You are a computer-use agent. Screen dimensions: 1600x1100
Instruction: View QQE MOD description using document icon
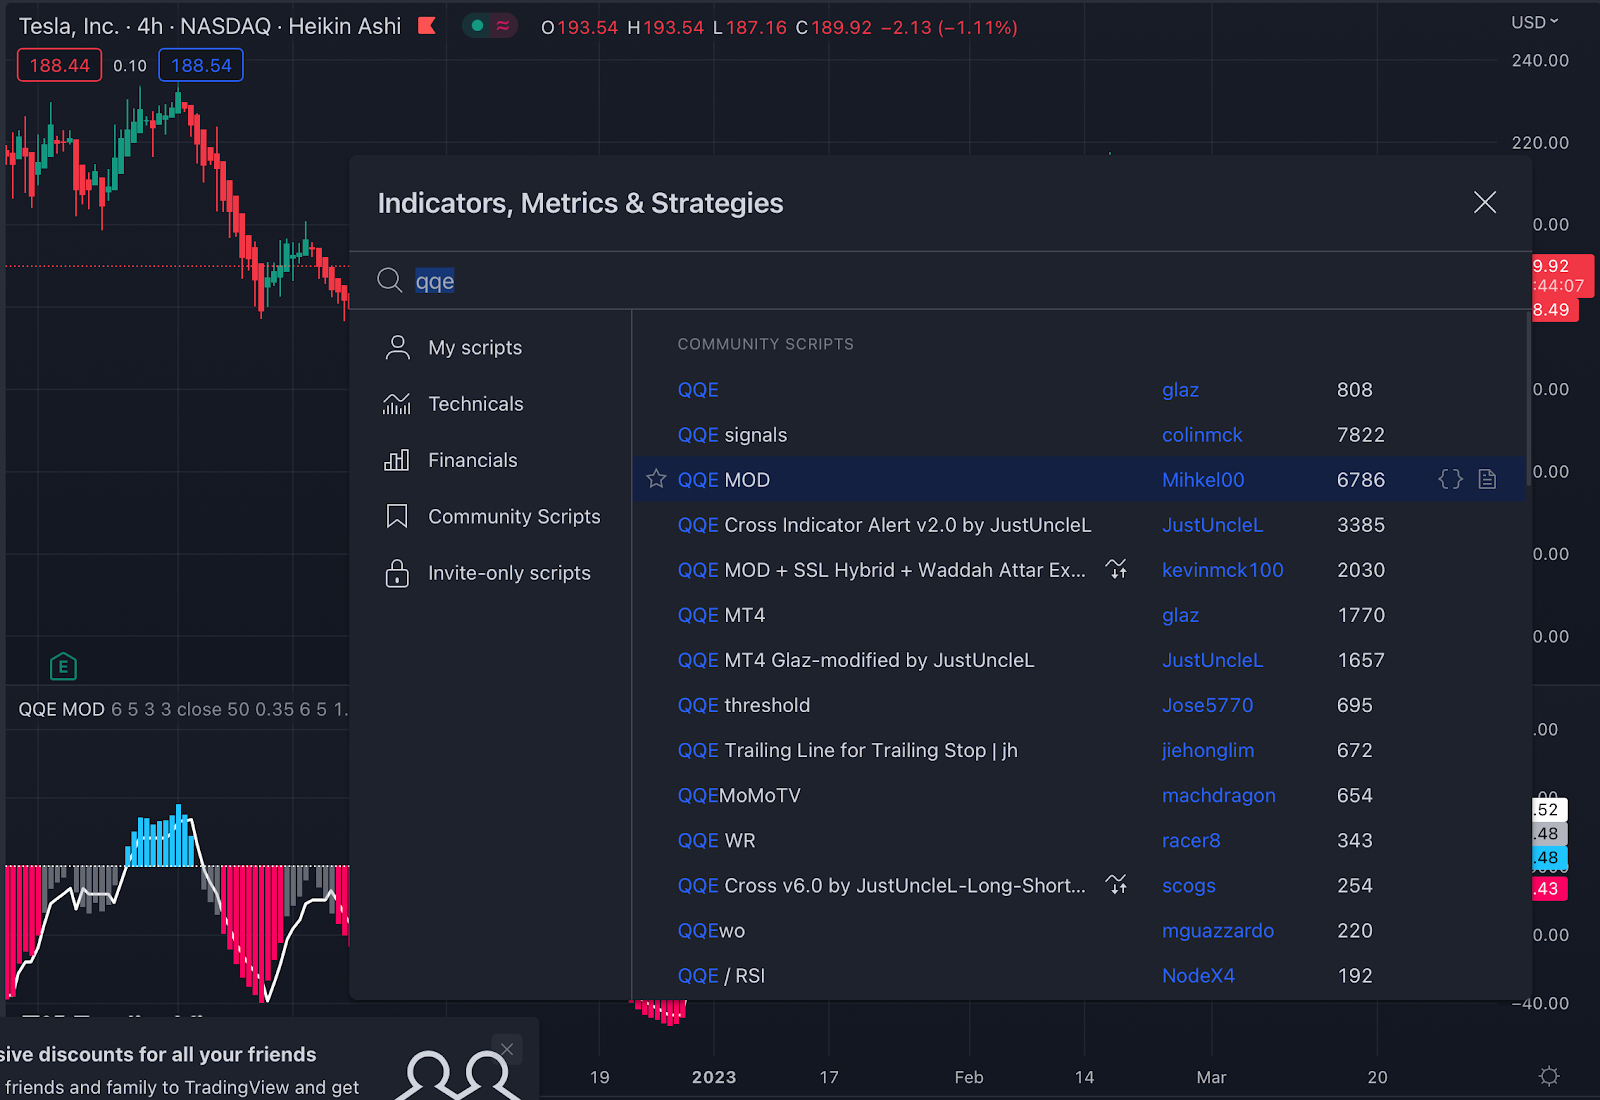tap(1486, 479)
